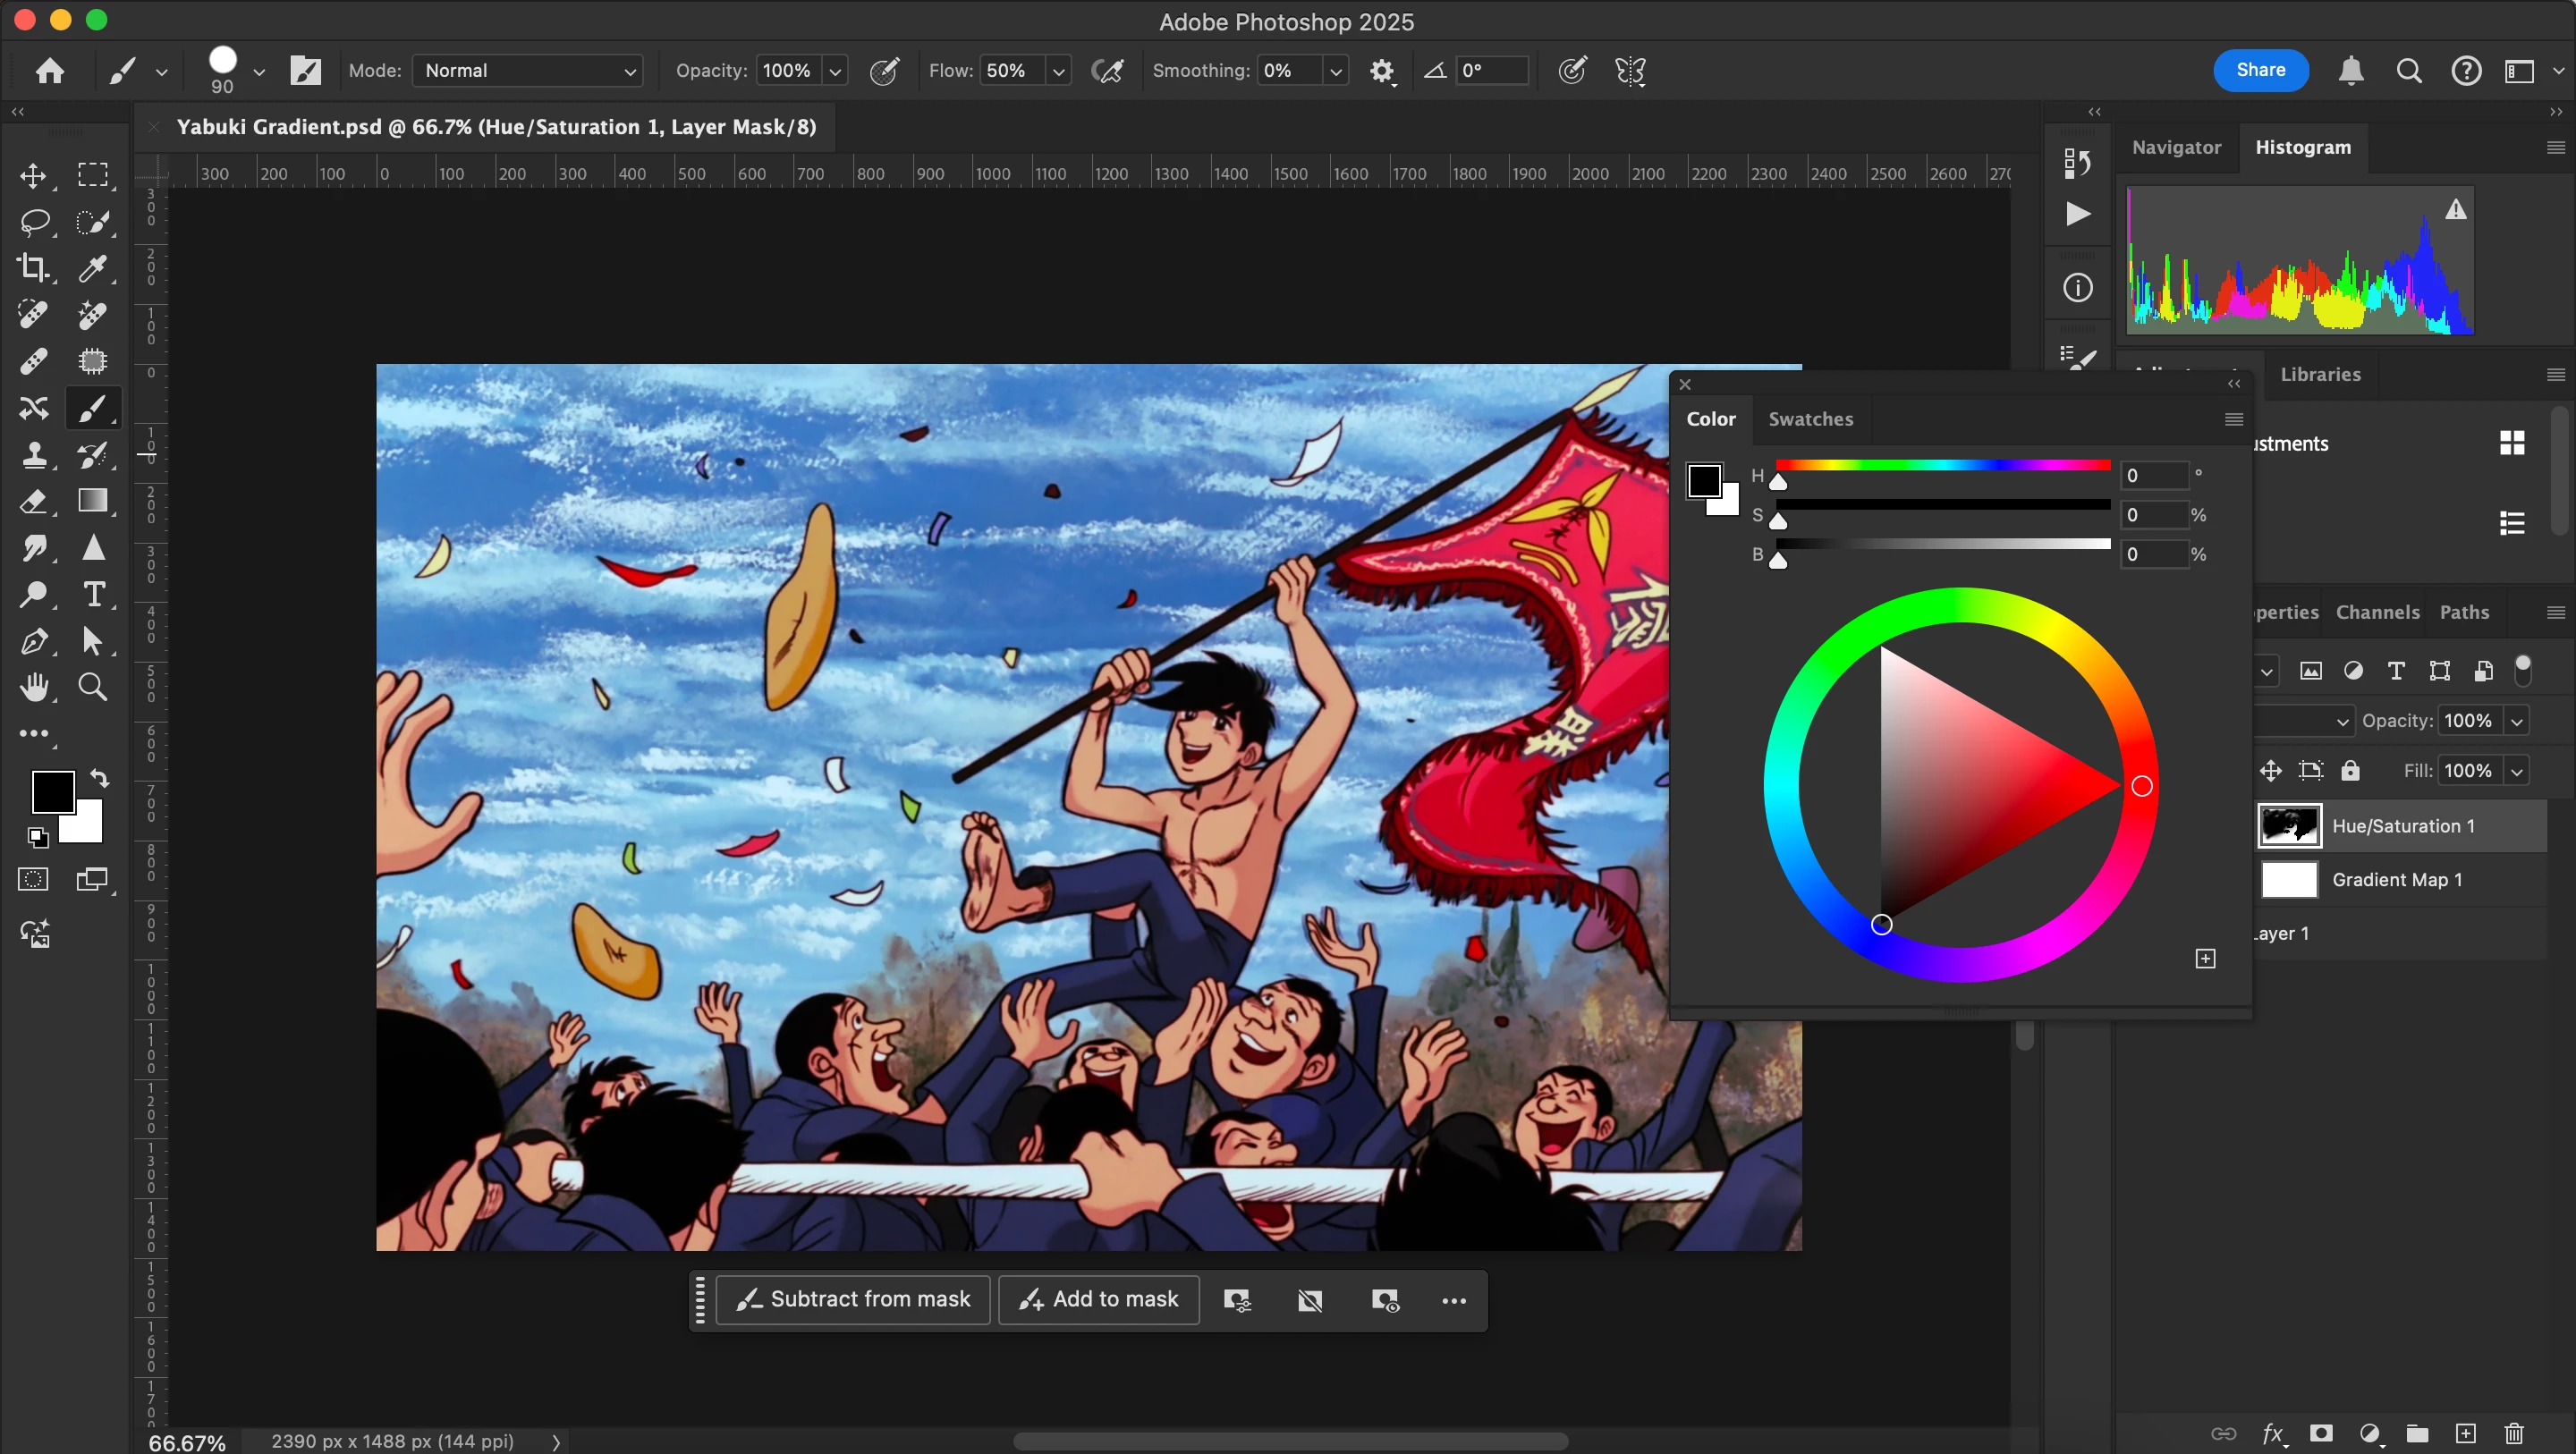2576x1454 pixels.
Task: Open the Brush Preset picker arrow
Action: (x=259, y=71)
